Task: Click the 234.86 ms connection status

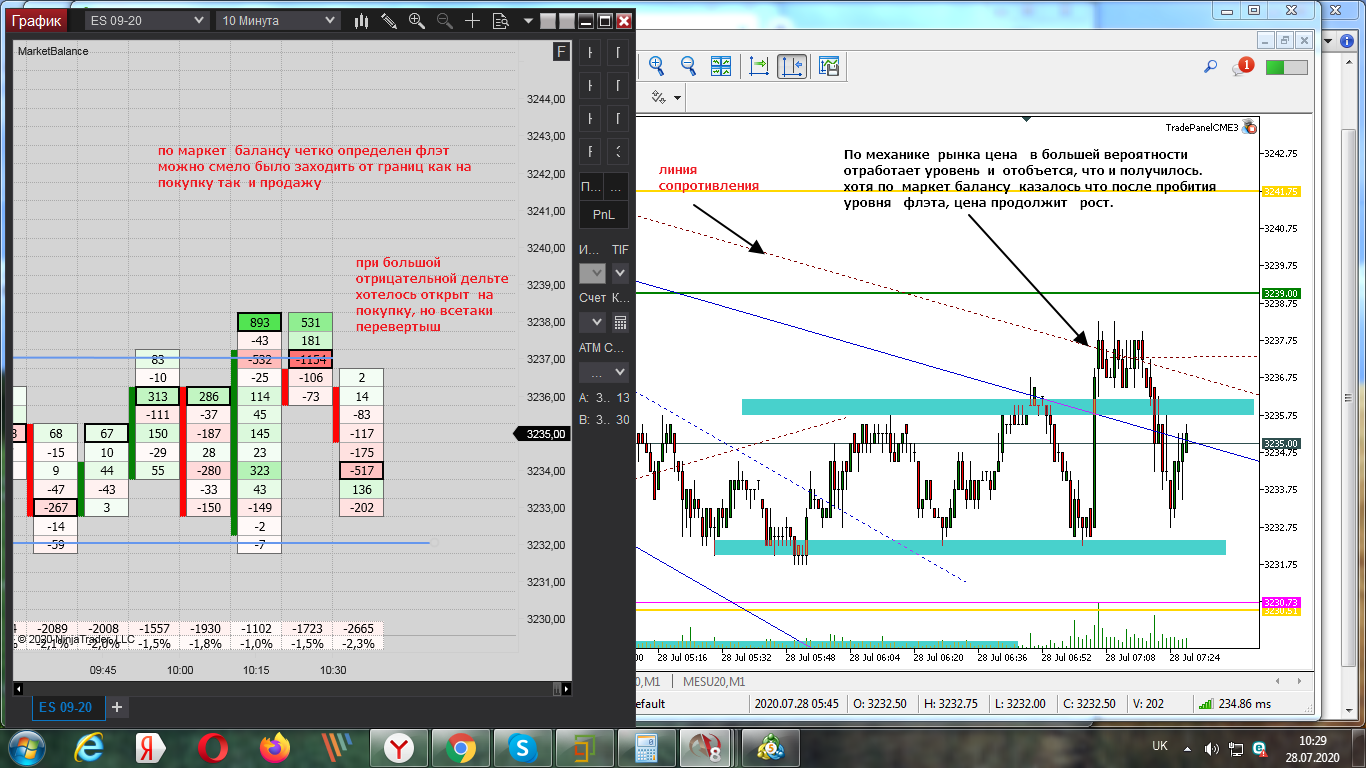Action: click(1234, 704)
